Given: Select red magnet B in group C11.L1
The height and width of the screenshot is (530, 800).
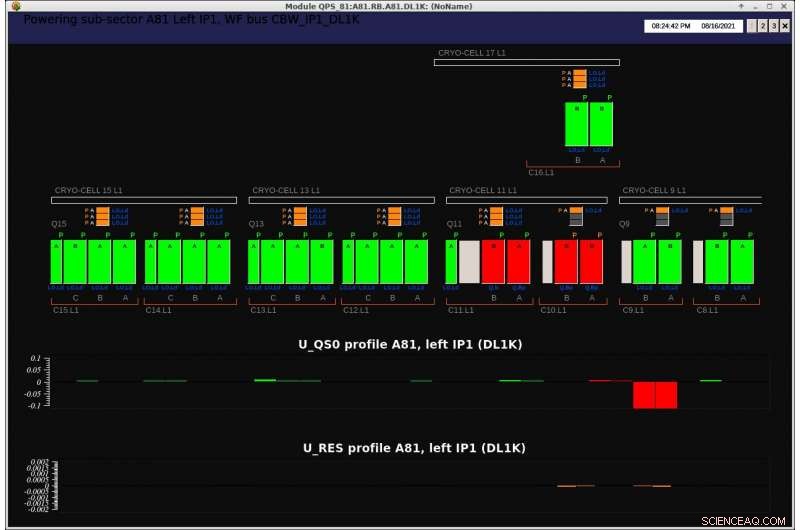Looking at the screenshot, I should pyautogui.click(x=493, y=262).
